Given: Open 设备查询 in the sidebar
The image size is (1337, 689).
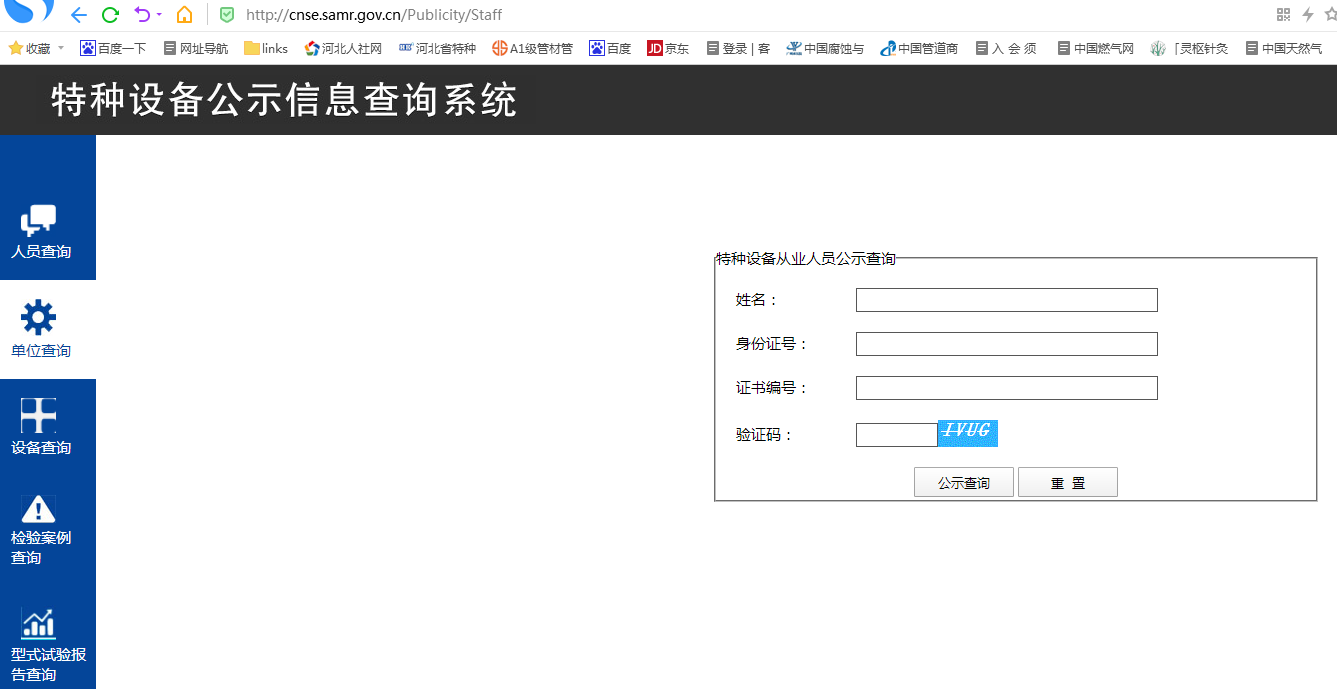Looking at the screenshot, I should (41, 427).
